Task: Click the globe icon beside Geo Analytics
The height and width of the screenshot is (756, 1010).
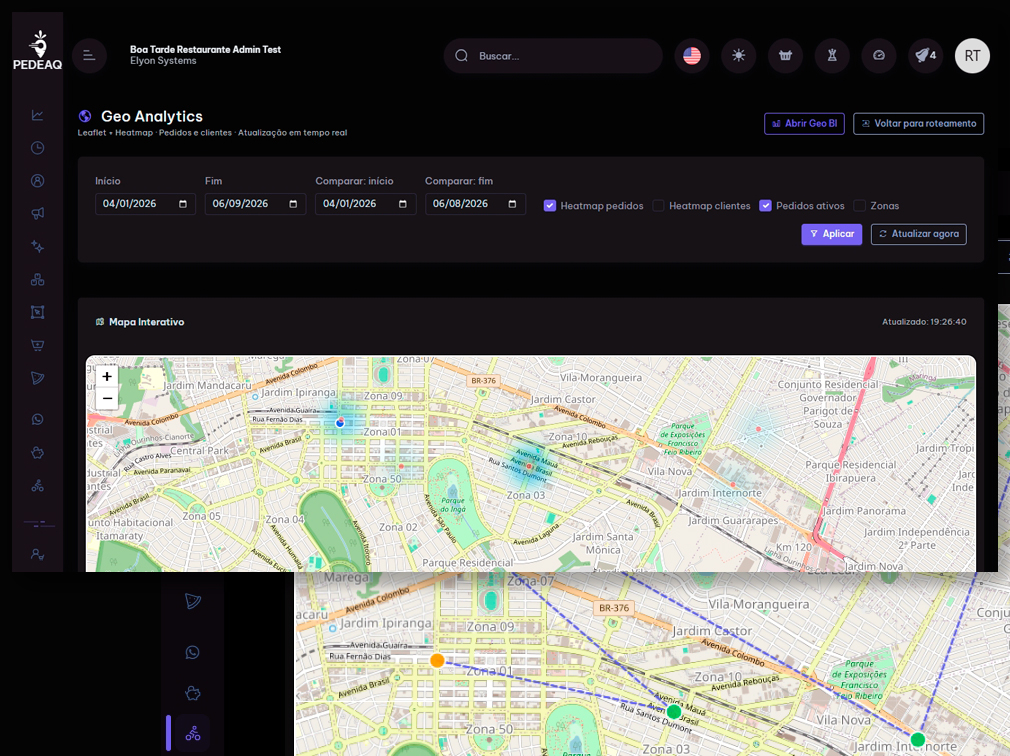Action: (x=84, y=116)
